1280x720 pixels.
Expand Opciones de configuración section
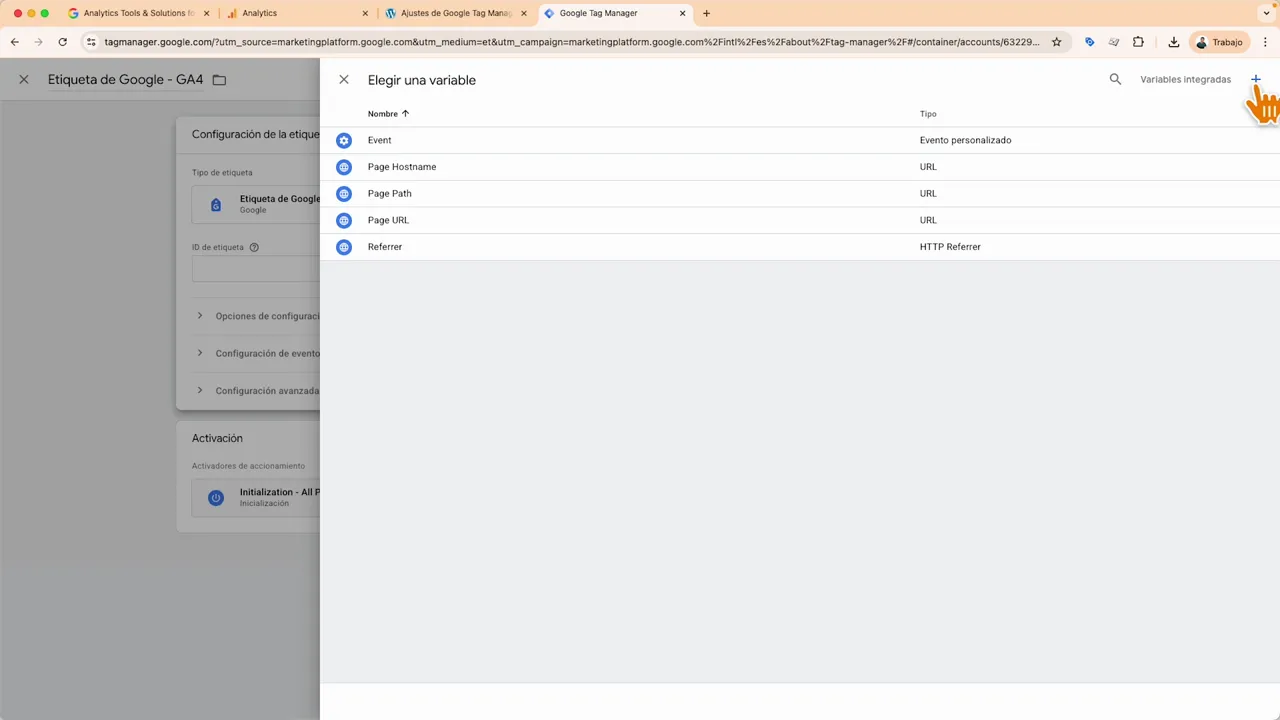200,316
